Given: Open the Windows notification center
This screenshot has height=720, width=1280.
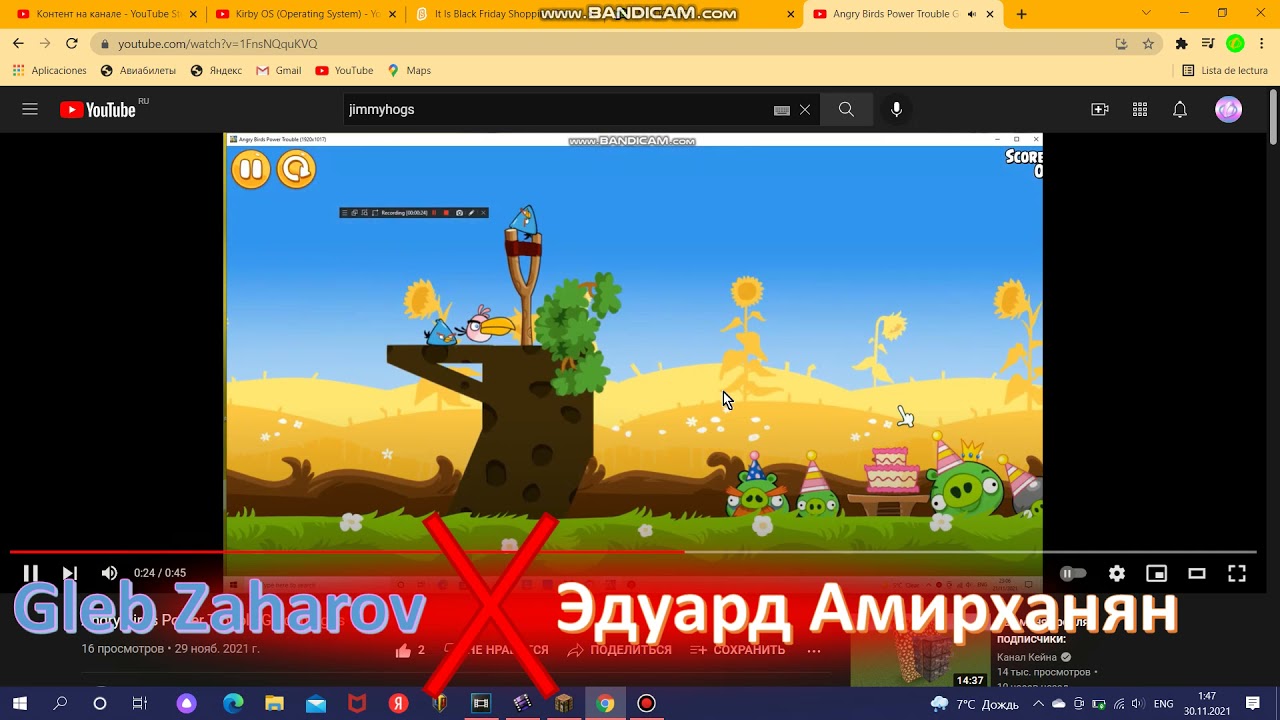Looking at the screenshot, I should click(1253, 704).
